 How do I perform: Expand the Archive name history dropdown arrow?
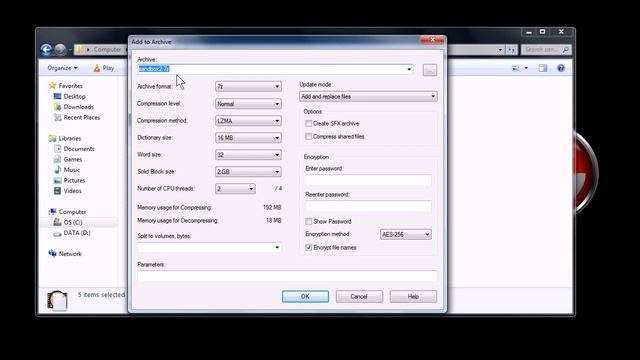[409, 69]
